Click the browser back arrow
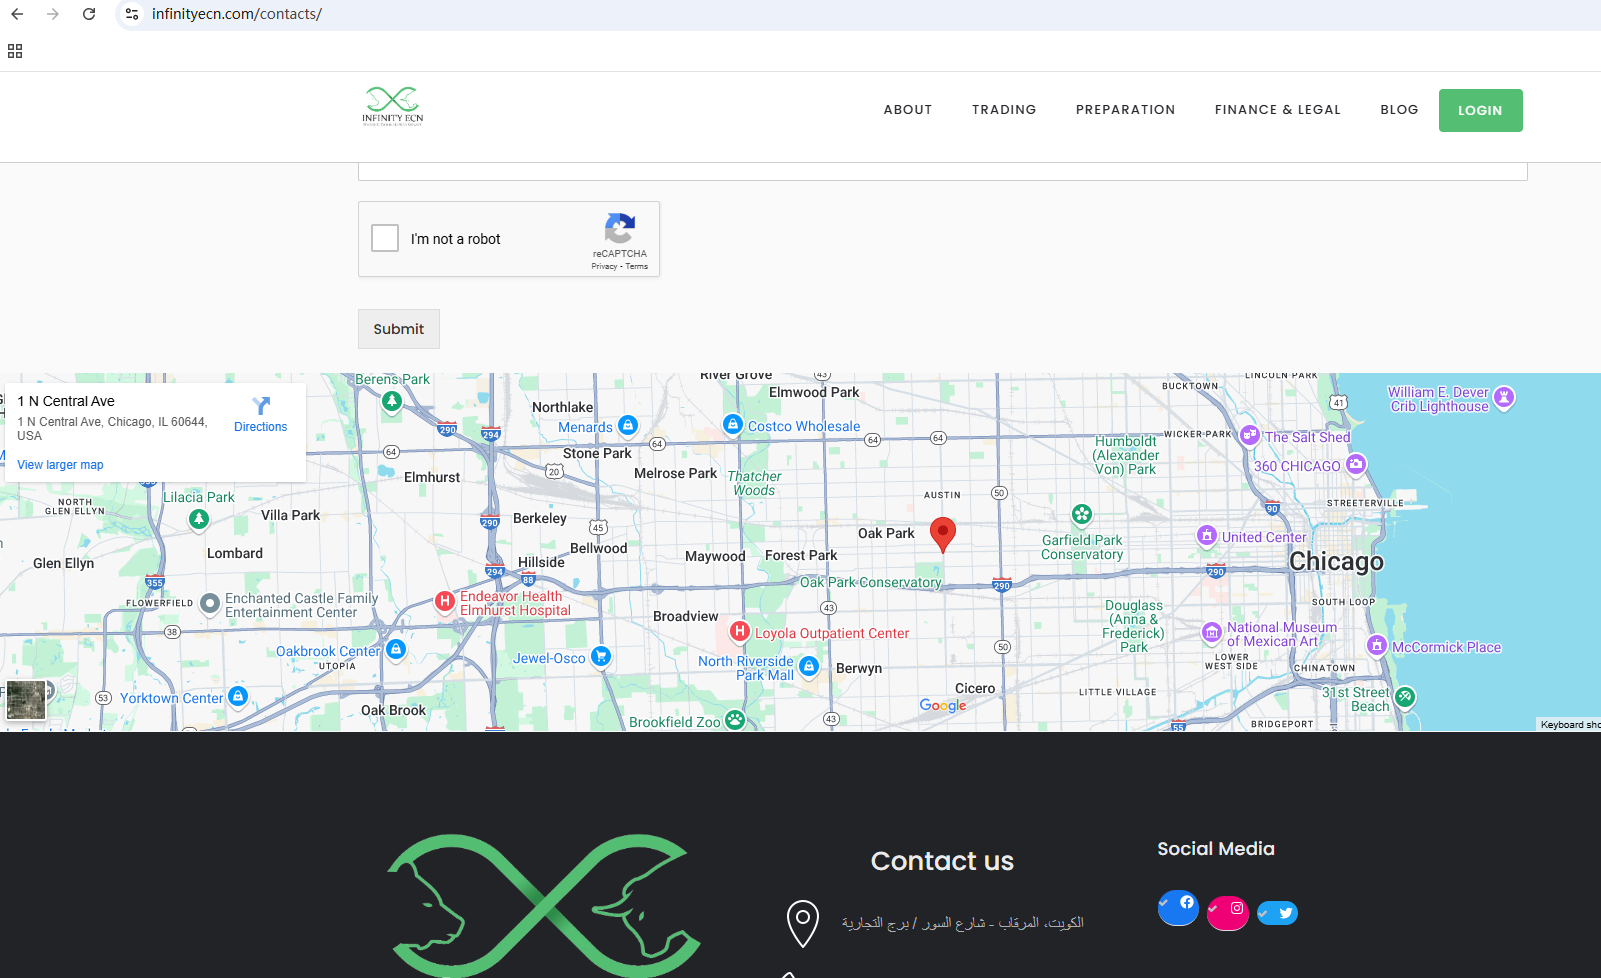The image size is (1601, 978). pos(17,14)
